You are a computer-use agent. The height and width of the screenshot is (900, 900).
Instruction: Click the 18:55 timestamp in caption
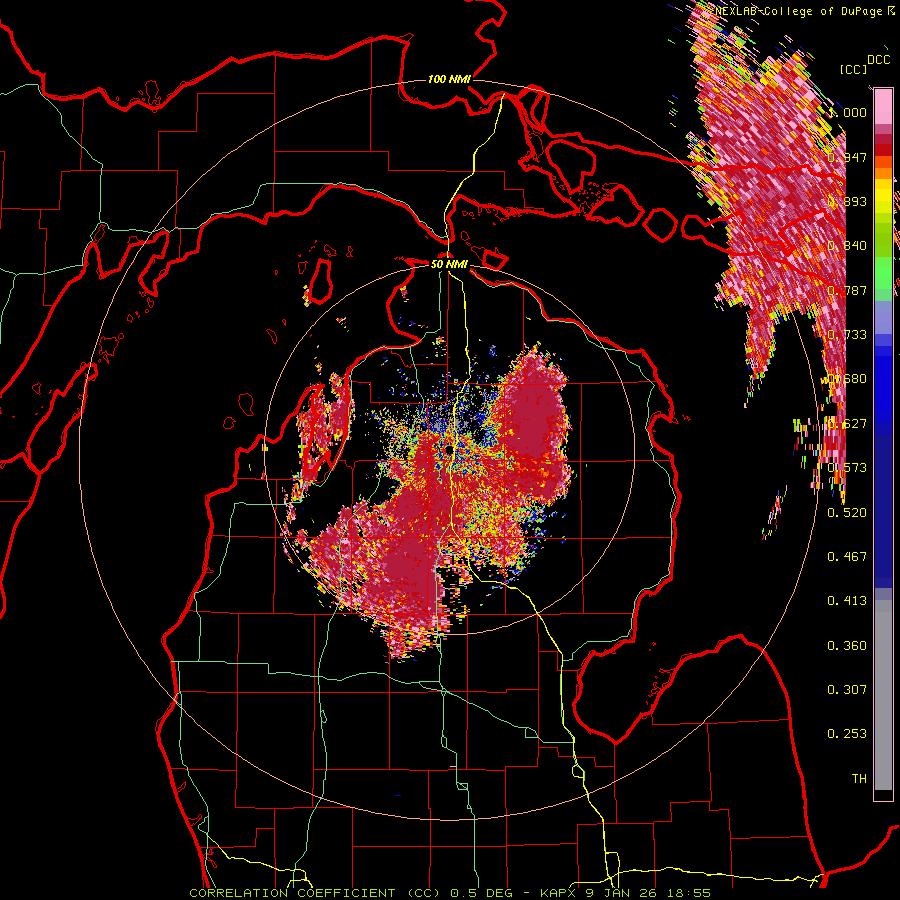(690, 893)
